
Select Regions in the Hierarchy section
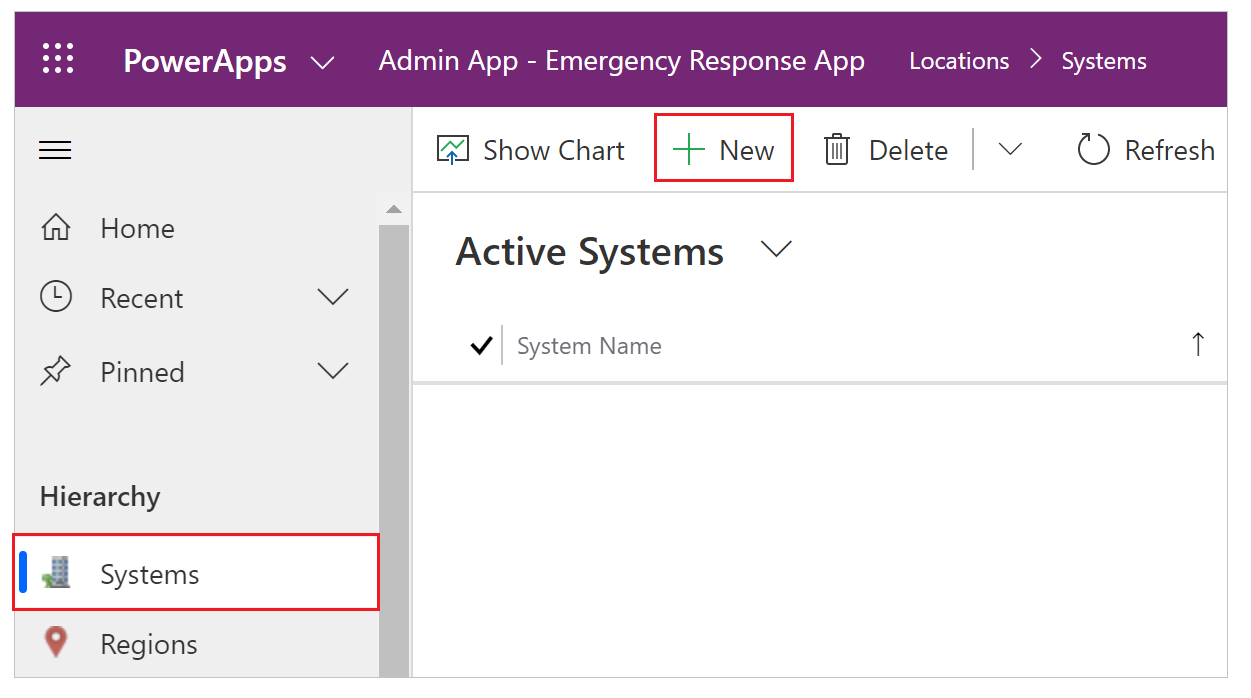click(196, 643)
